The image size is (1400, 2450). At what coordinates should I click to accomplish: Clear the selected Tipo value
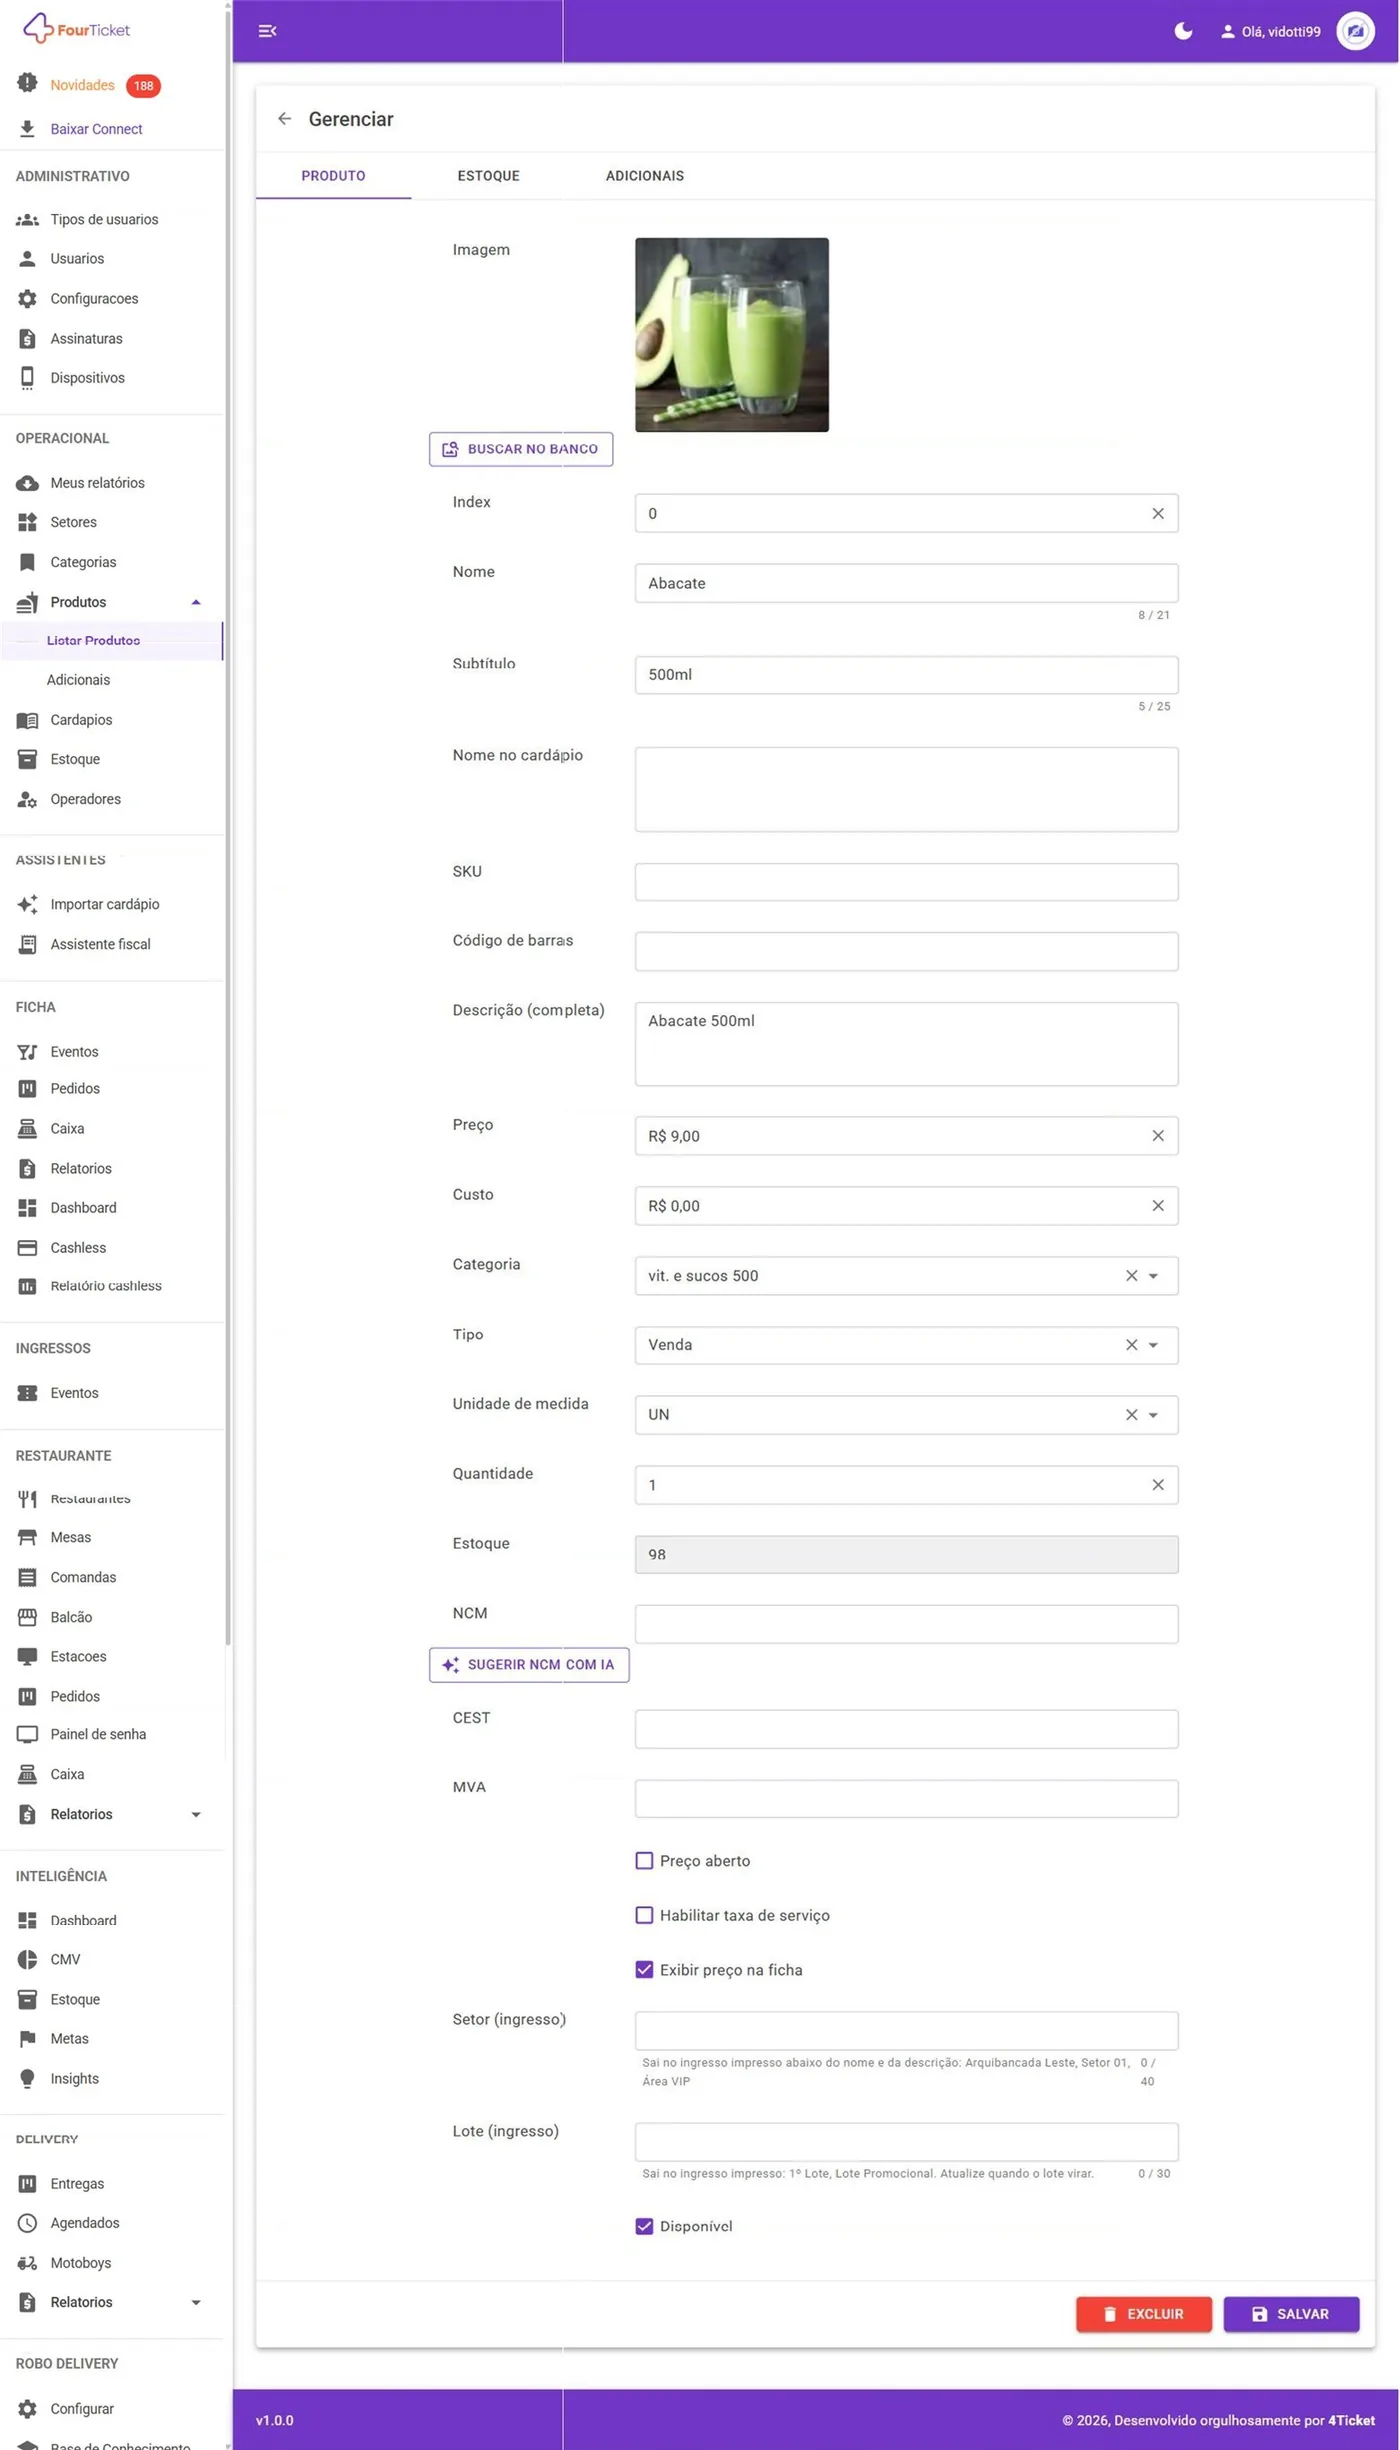pos(1131,1345)
